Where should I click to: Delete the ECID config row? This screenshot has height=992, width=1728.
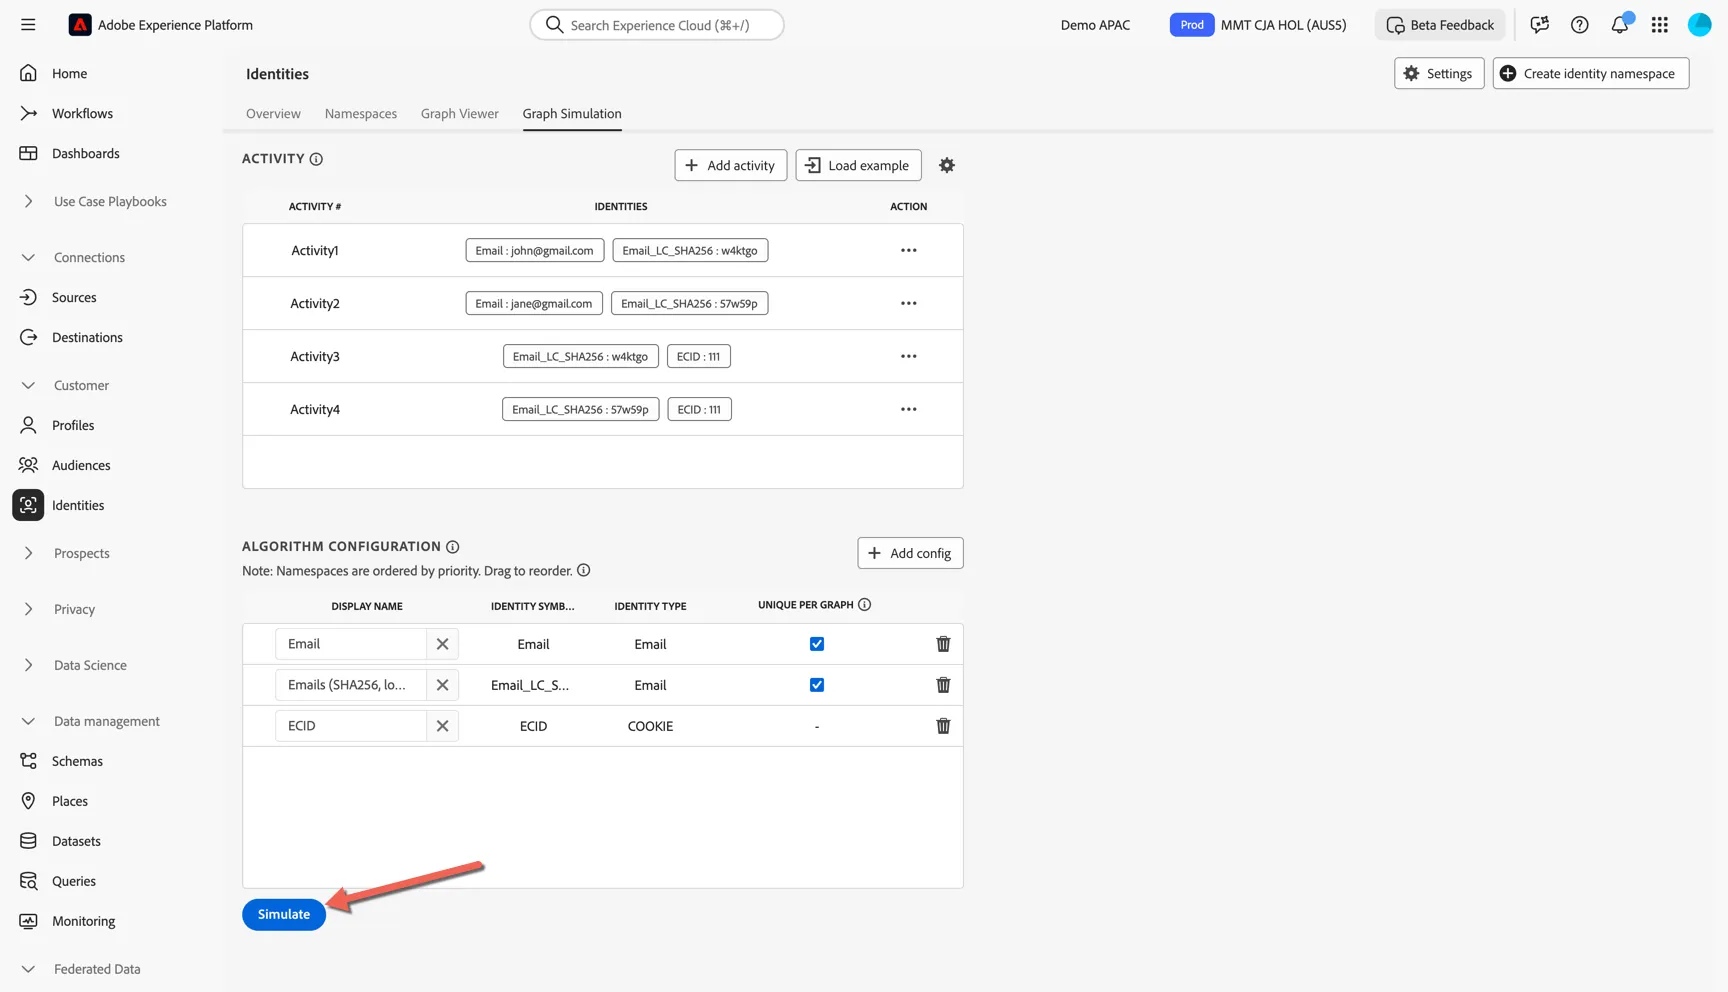(943, 726)
